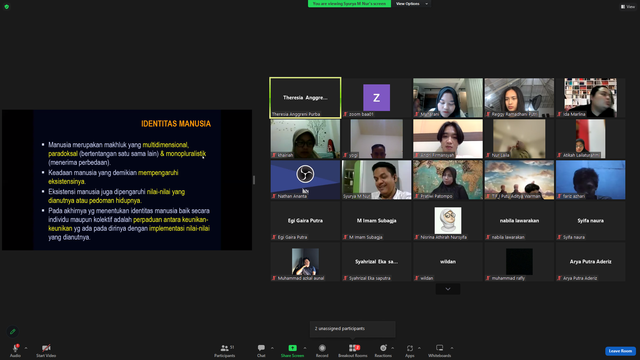
Task: Click muted mic icon on muhammad rafly
Action: (488, 278)
